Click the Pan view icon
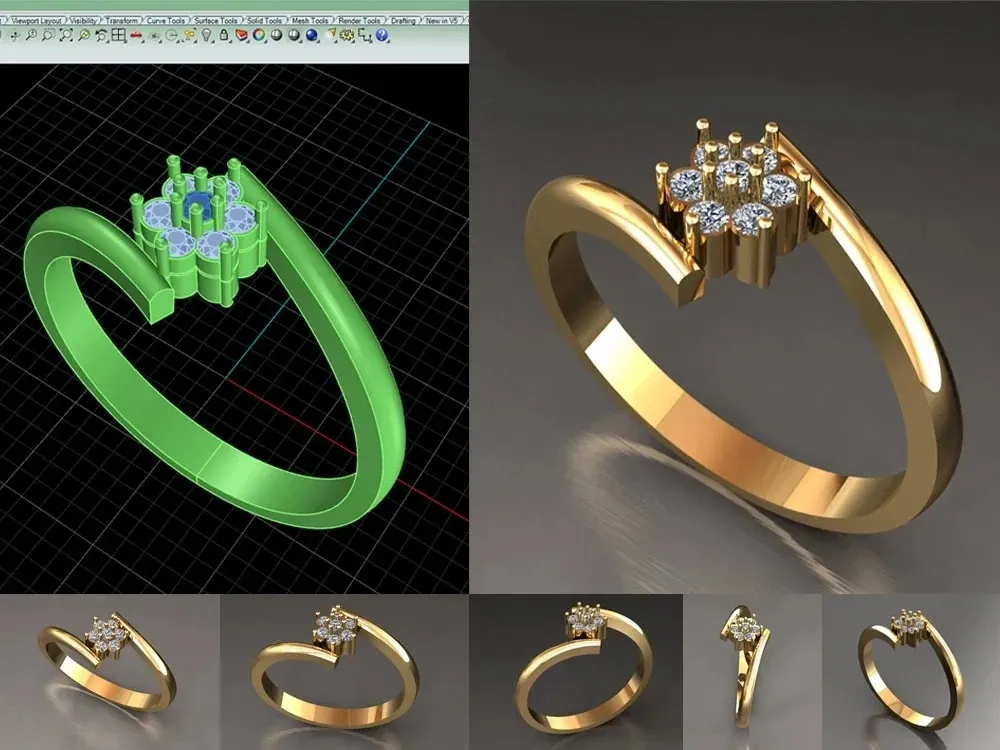1000x750 pixels. [15, 36]
